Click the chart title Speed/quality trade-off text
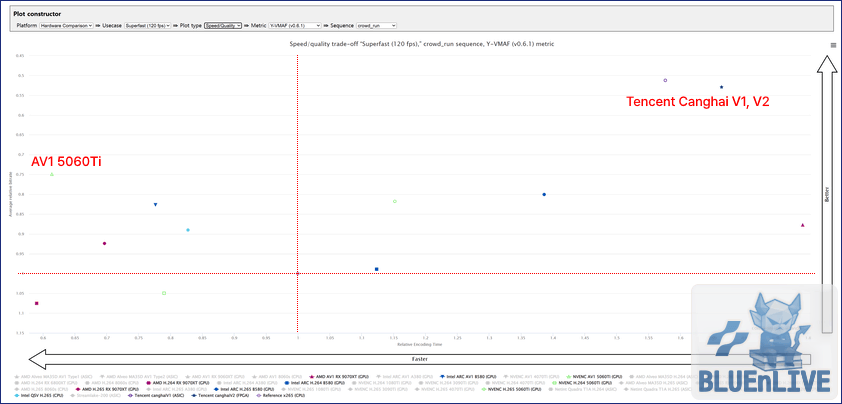842x404 pixels. pos(422,44)
